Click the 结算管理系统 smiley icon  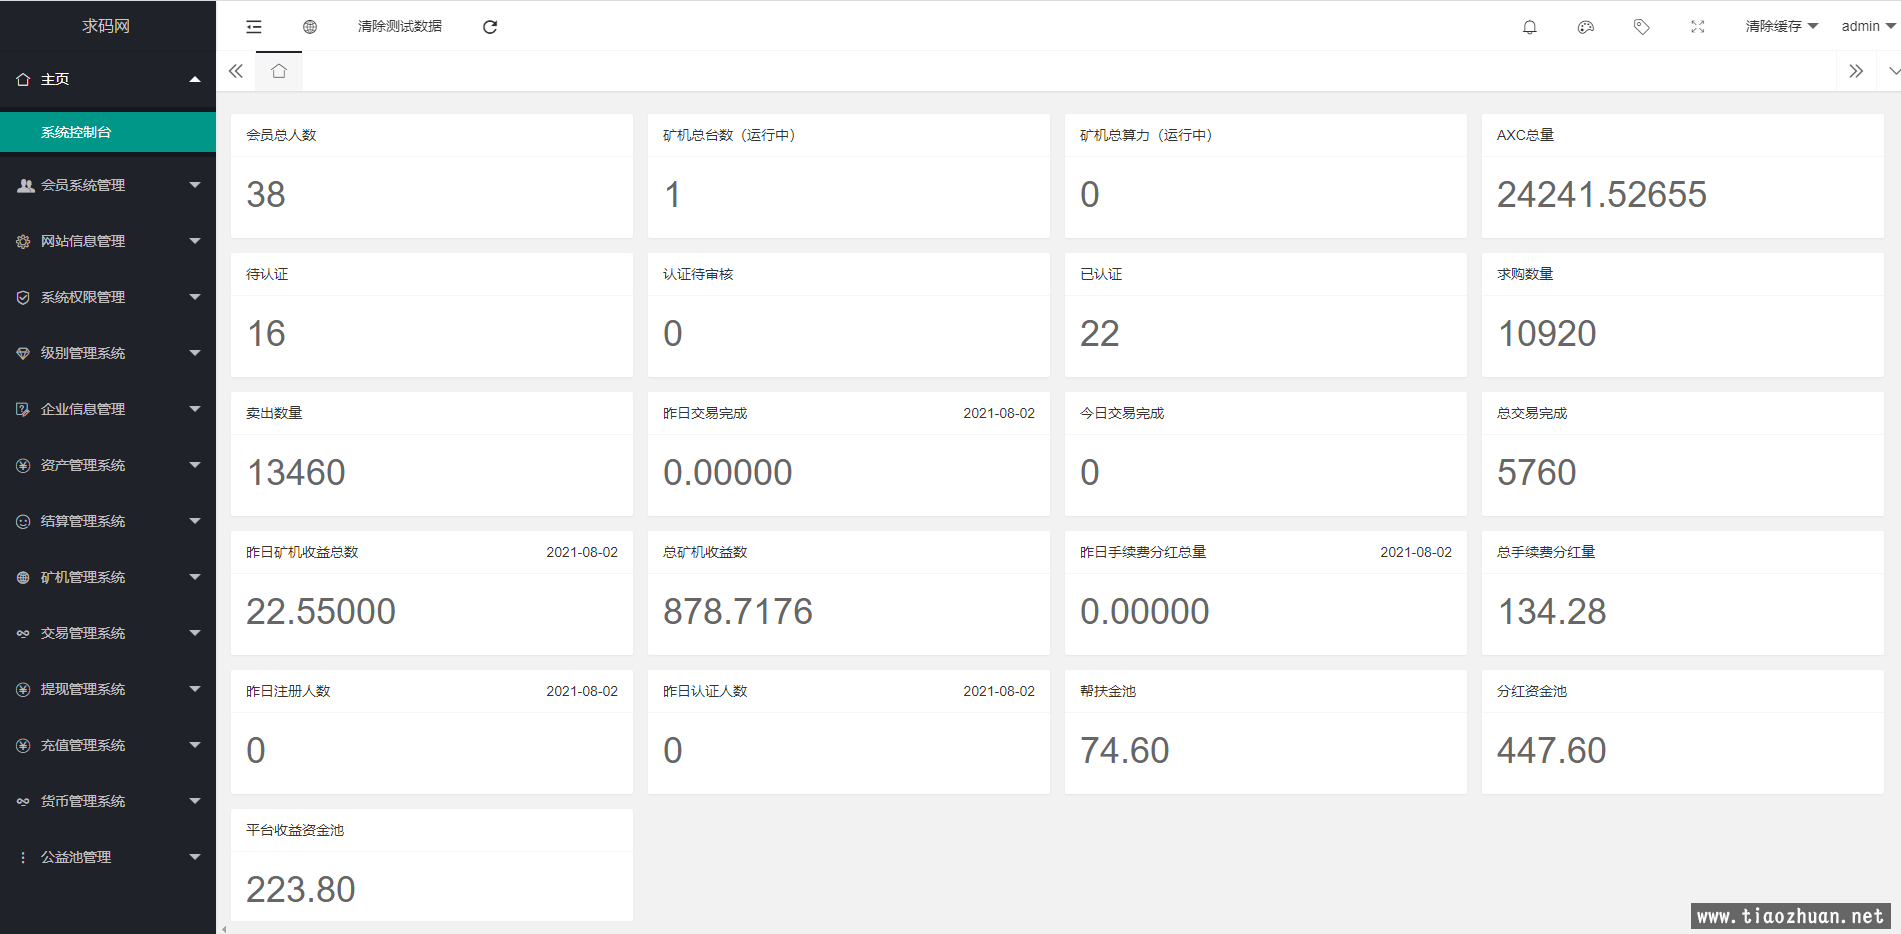click(23, 521)
